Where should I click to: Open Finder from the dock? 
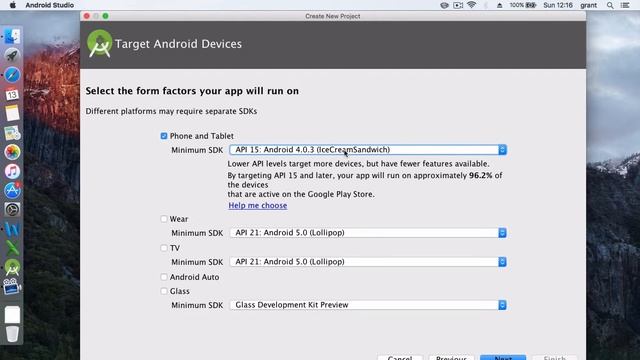coord(12,36)
